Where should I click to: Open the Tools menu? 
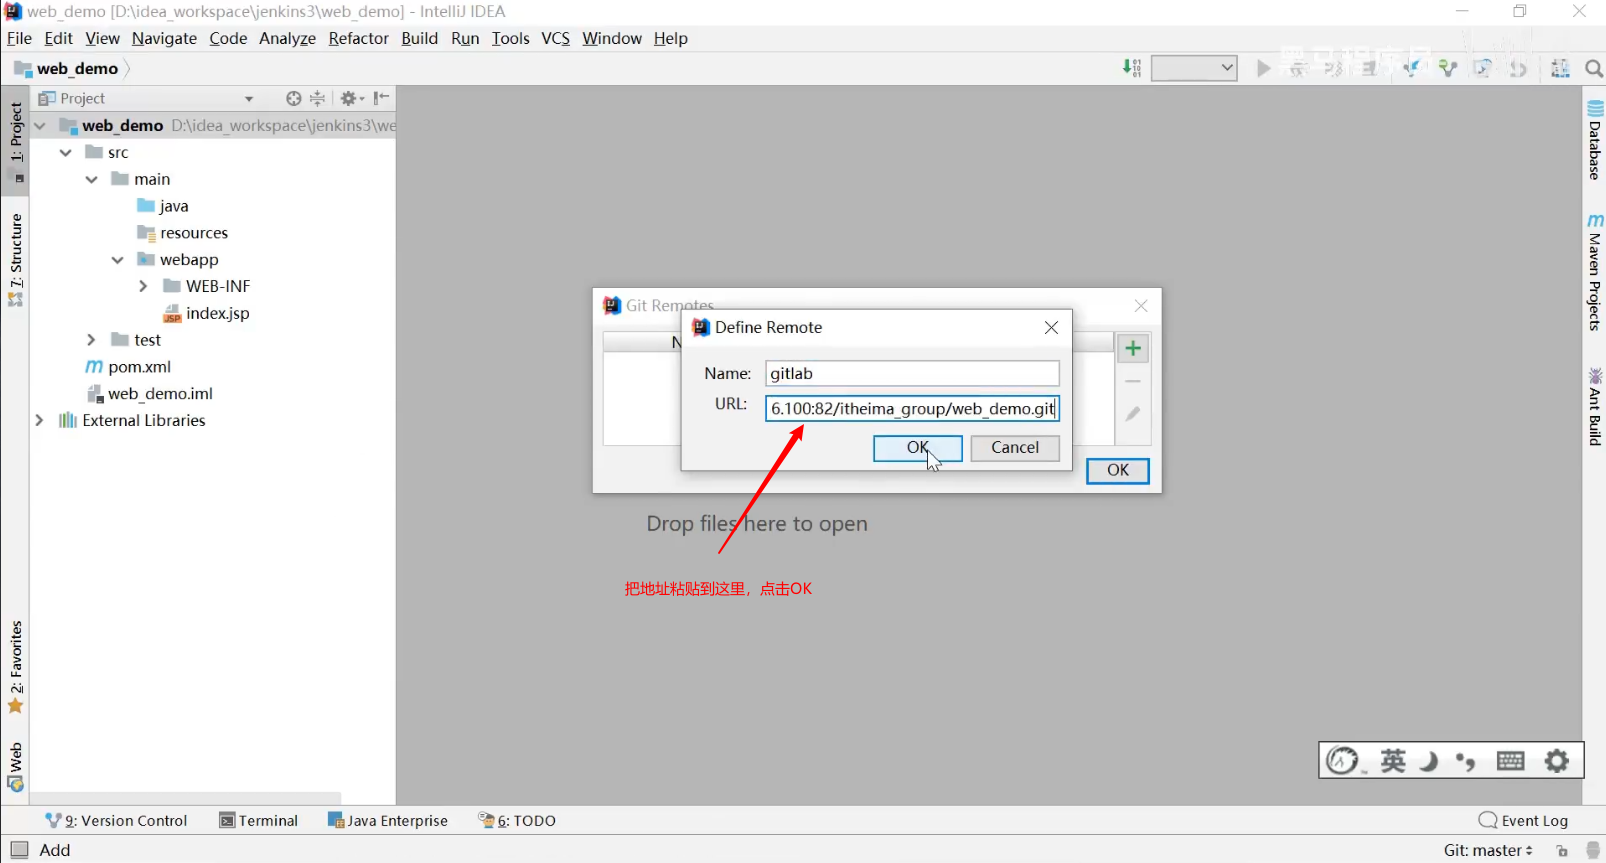(510, 38)
